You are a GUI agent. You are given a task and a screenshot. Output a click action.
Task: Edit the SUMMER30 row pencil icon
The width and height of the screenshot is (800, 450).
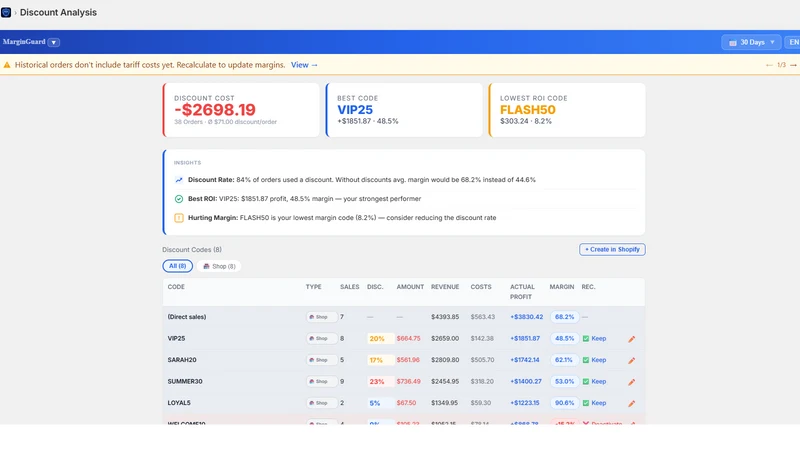click(632, 382)
